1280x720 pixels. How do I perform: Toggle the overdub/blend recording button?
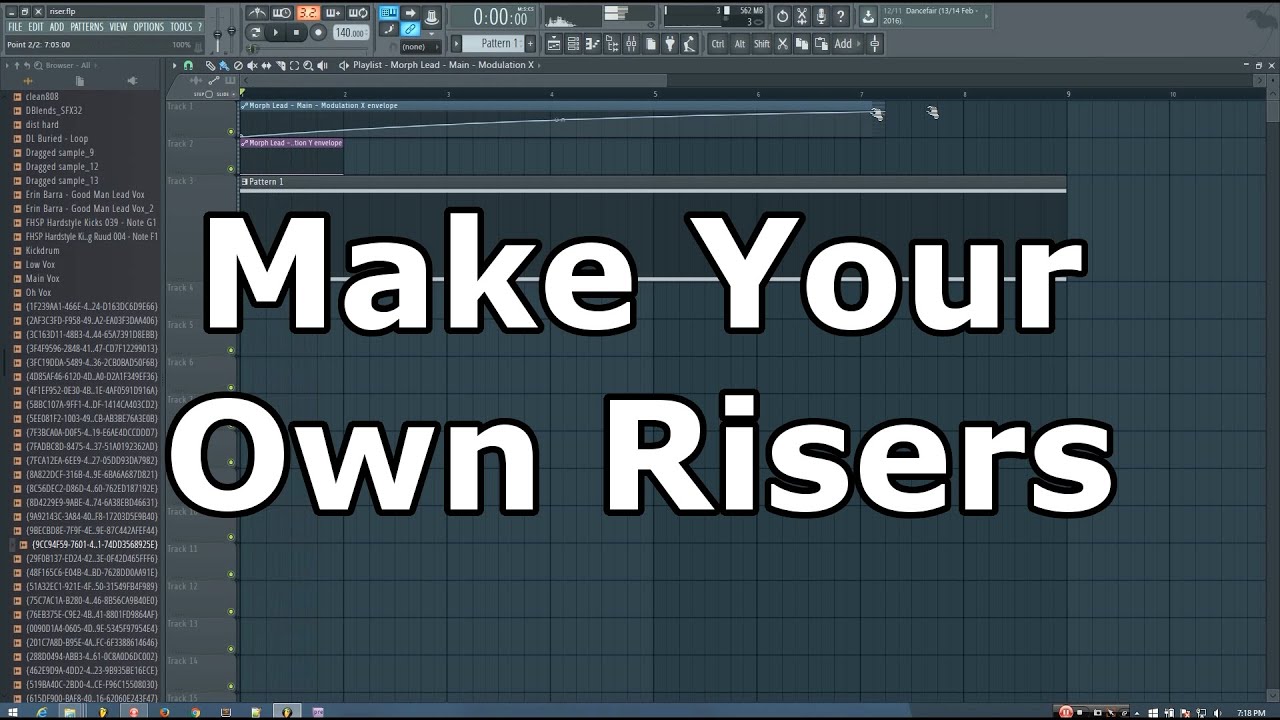(x=333, y=13)
